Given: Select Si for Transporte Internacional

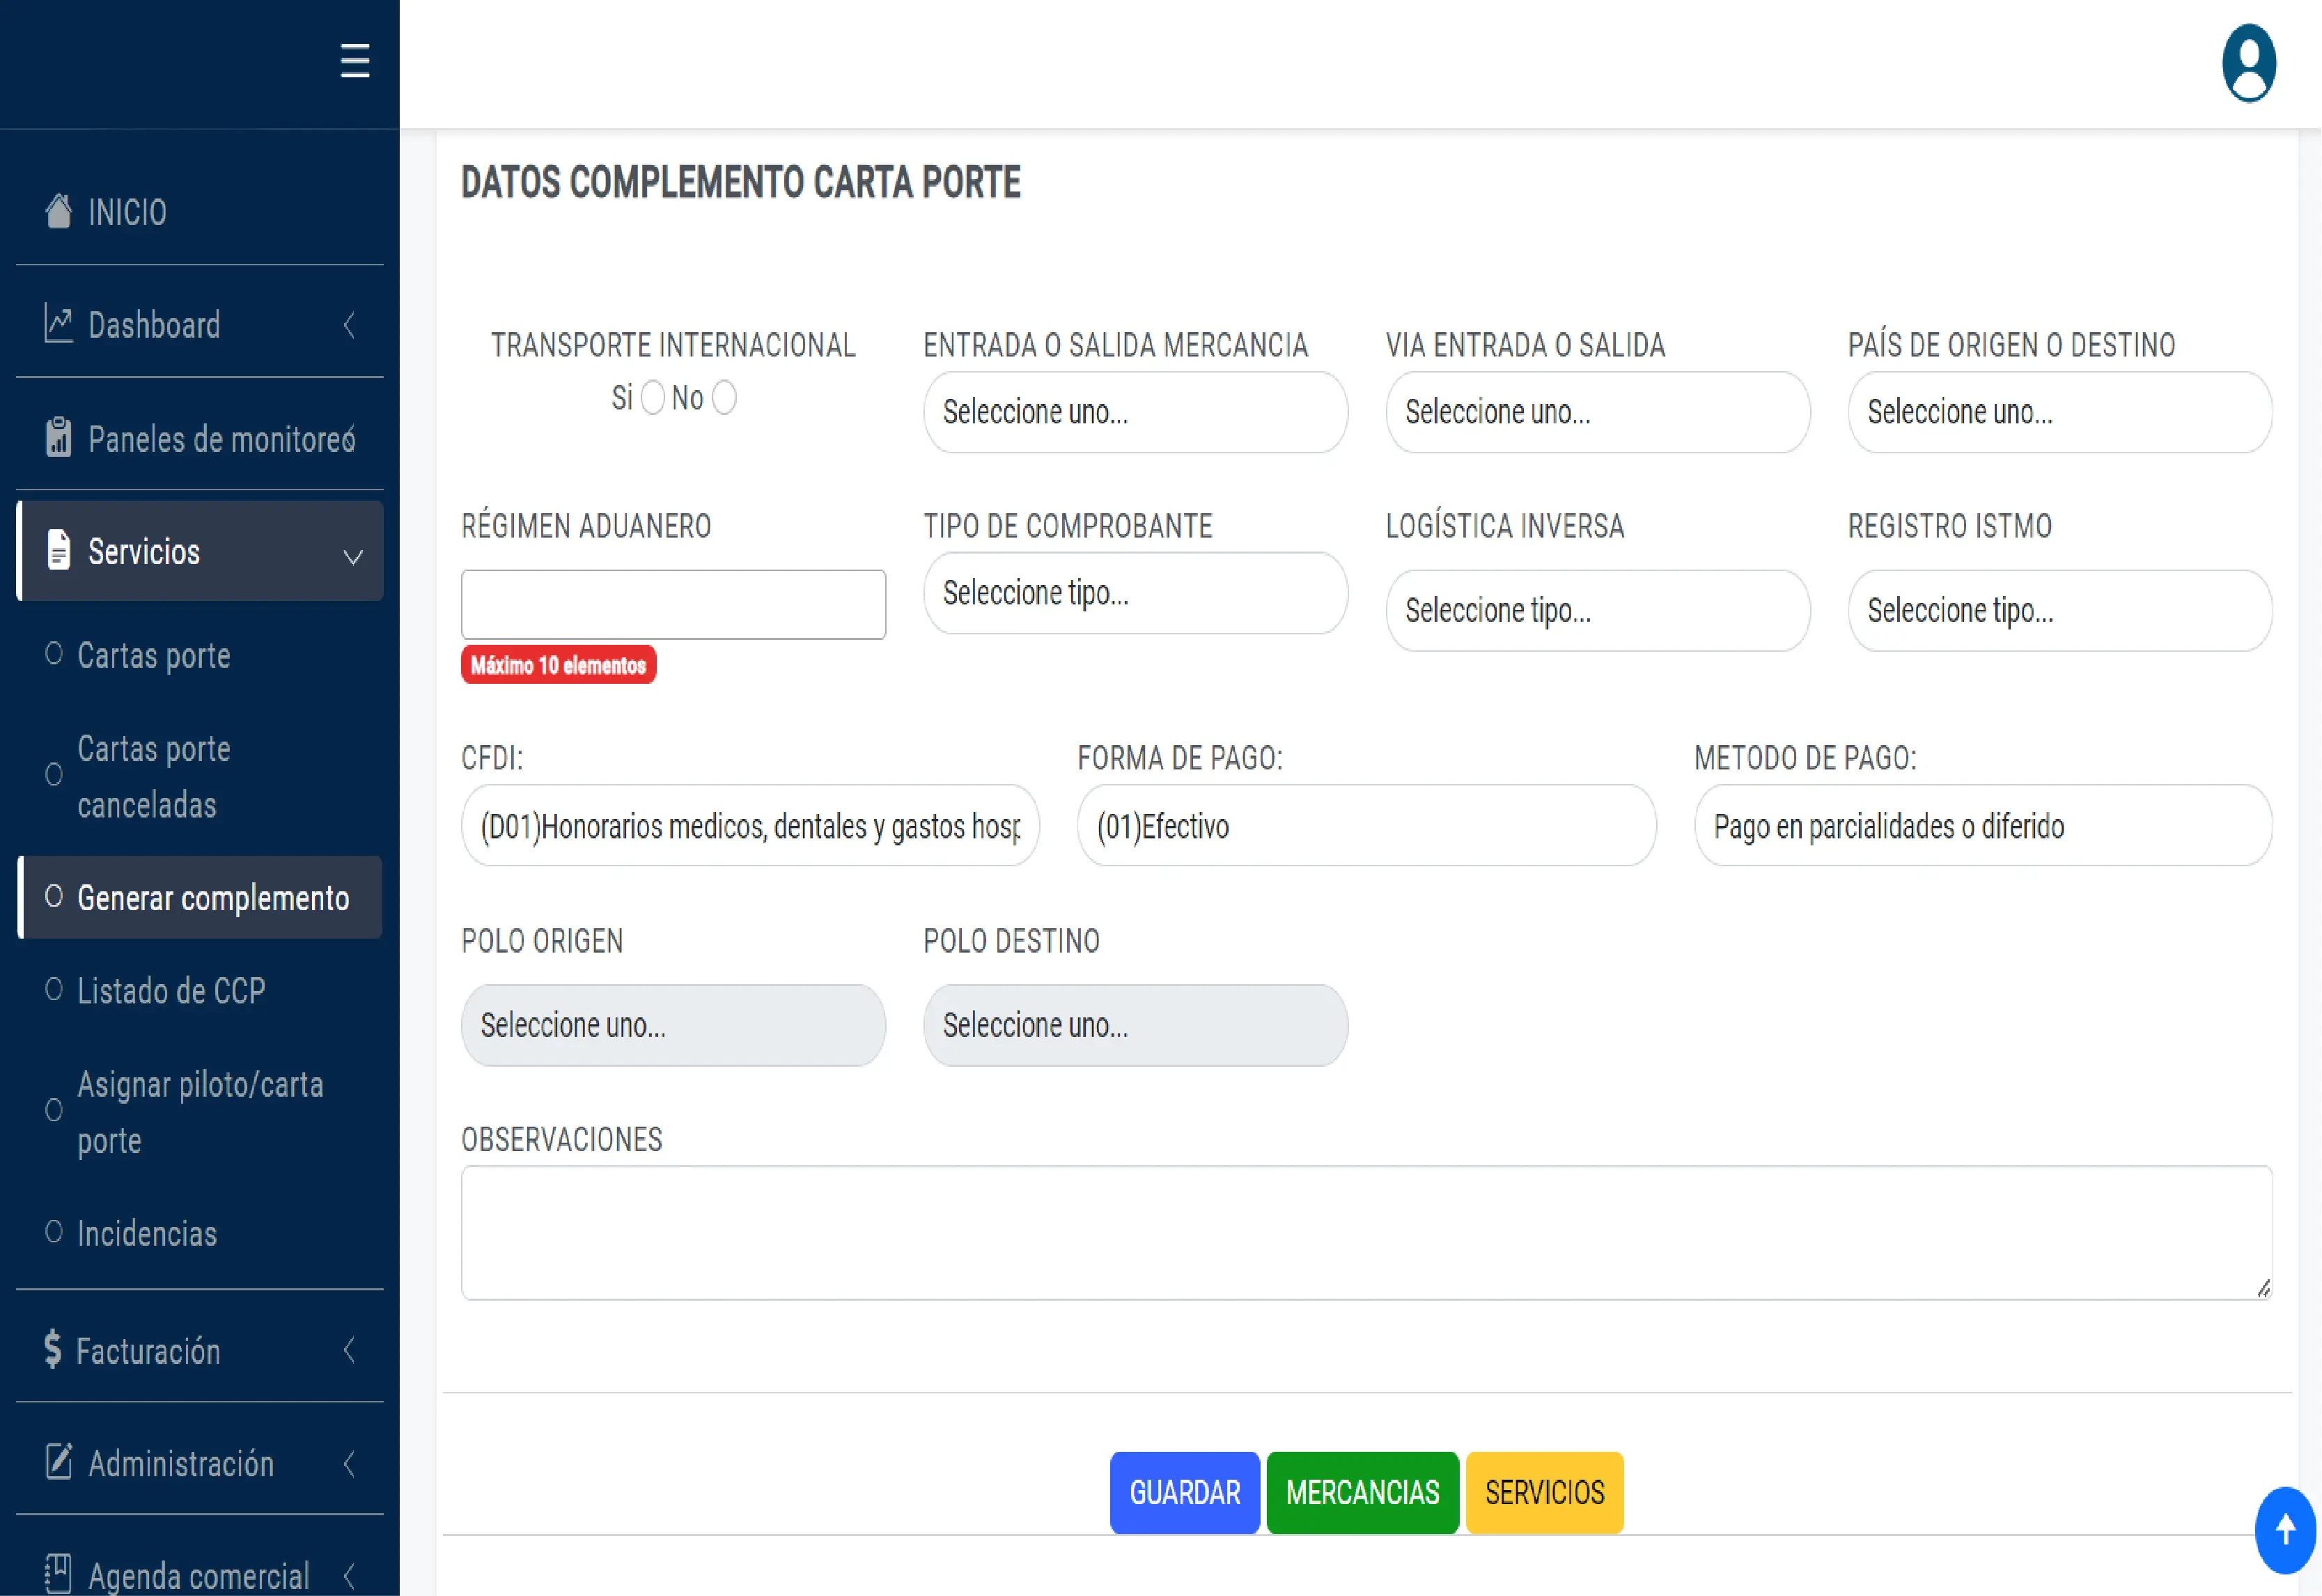Looking at the screenshot, I should click(653, 398).
